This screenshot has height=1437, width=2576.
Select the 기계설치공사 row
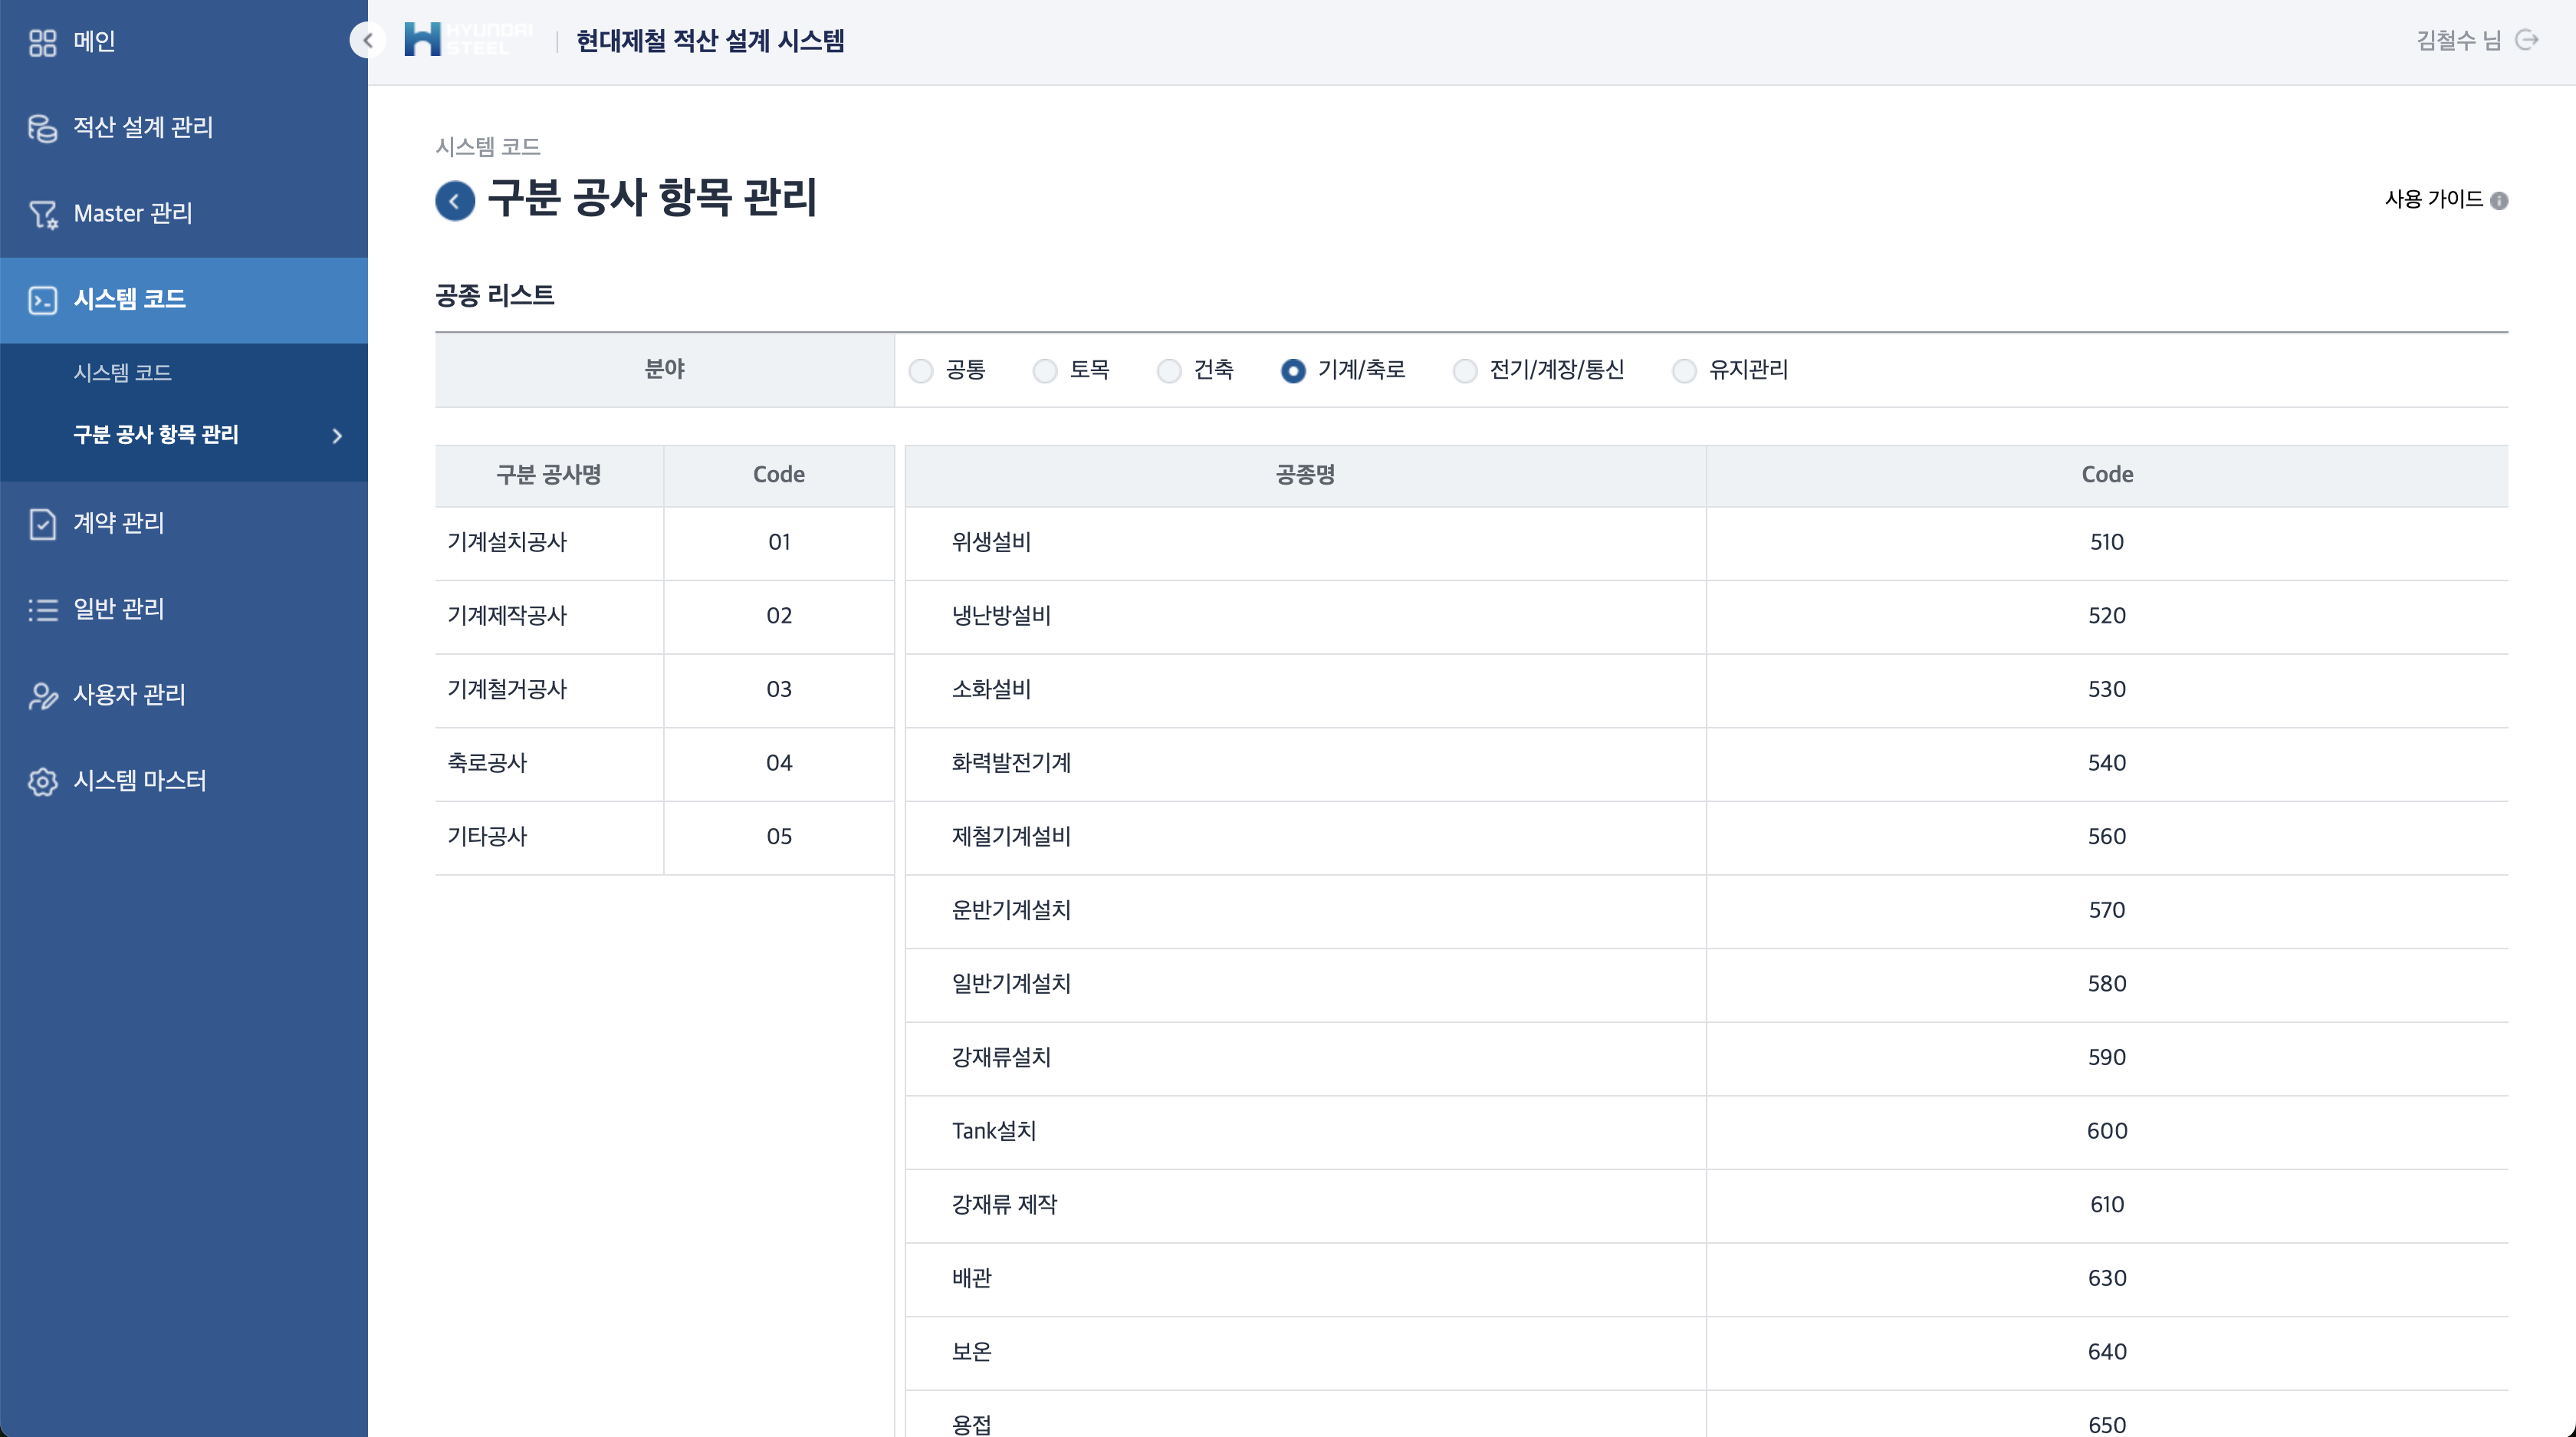pos(507,542)
